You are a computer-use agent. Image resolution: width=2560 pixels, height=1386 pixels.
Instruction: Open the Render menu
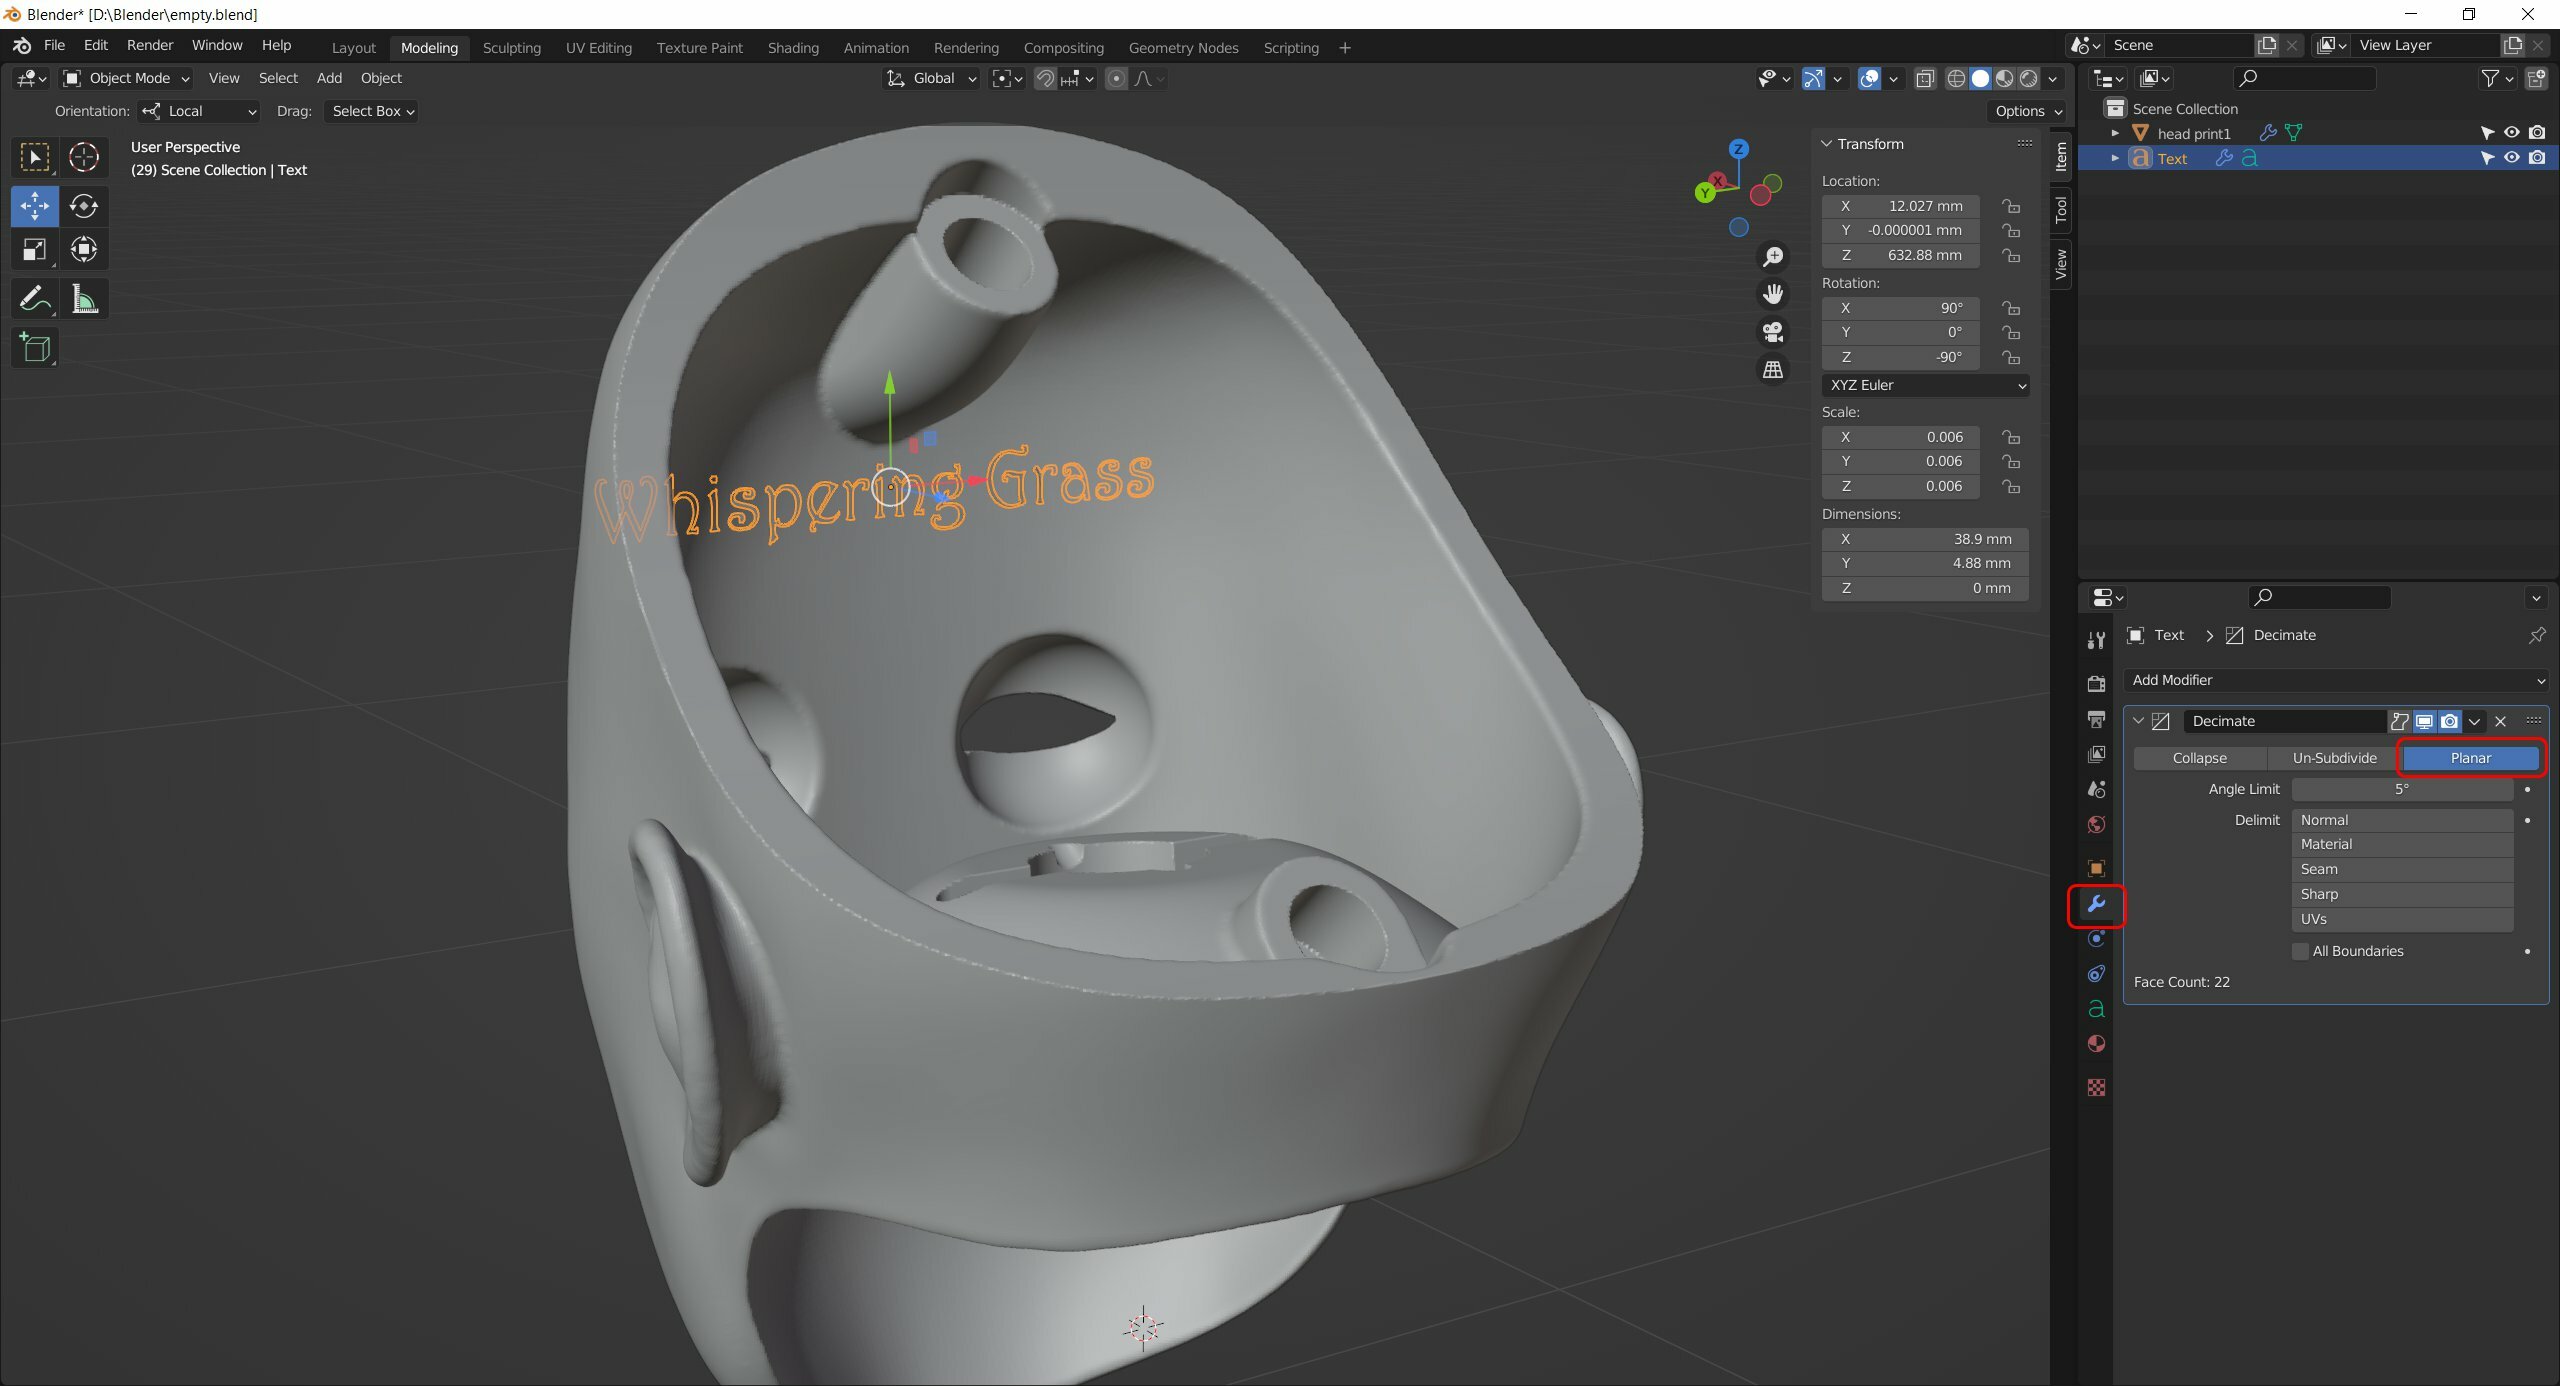point(150,46)
